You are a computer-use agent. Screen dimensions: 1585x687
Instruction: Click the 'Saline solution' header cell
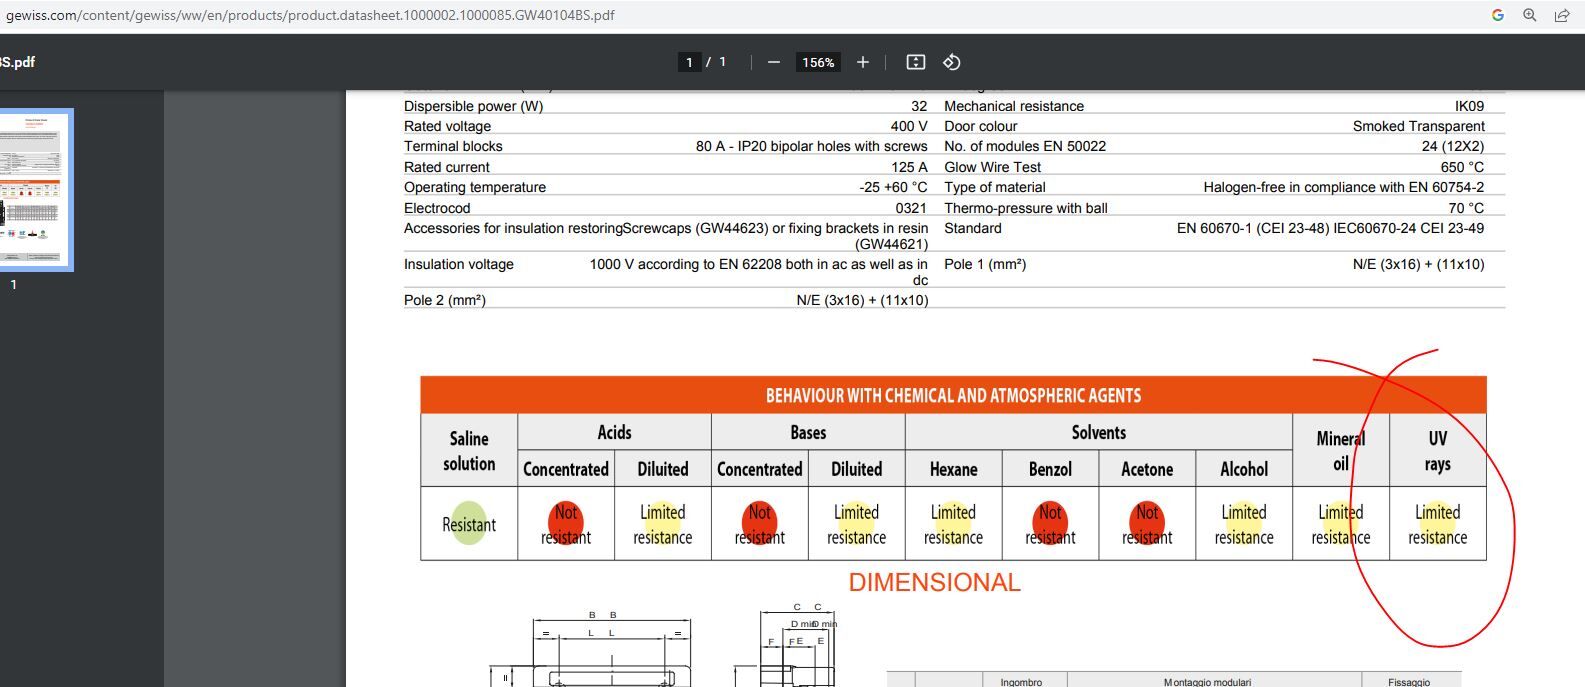(469, 451)
